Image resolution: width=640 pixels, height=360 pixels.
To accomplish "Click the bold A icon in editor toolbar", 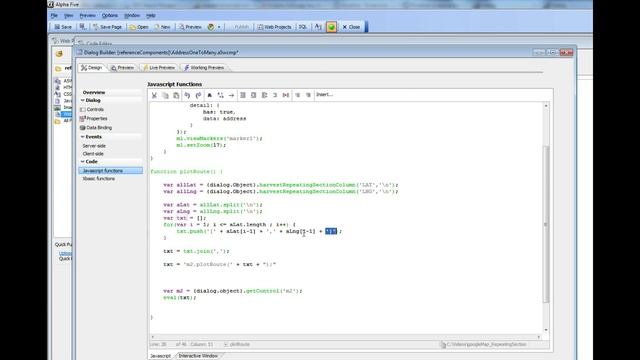I will pyautogui.click(x=209, y=95).
